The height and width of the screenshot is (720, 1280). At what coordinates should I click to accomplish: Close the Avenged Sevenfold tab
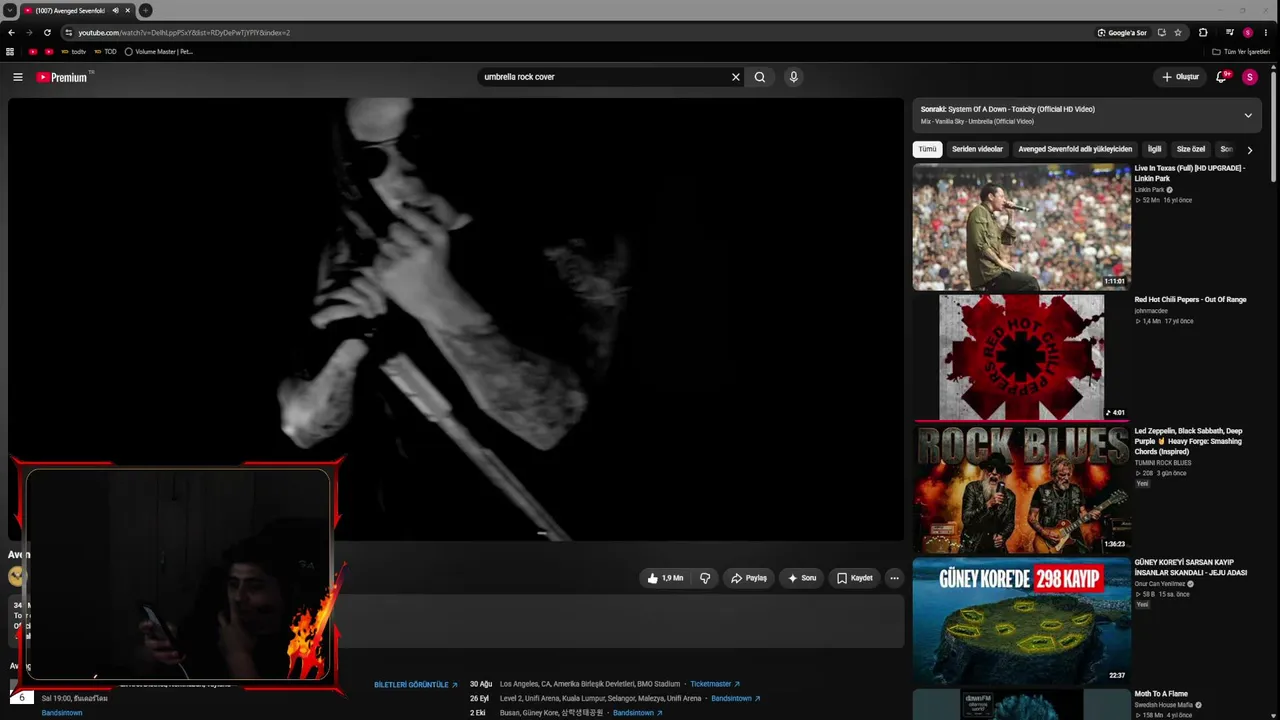pyautogui.click(x=128, y=10)
